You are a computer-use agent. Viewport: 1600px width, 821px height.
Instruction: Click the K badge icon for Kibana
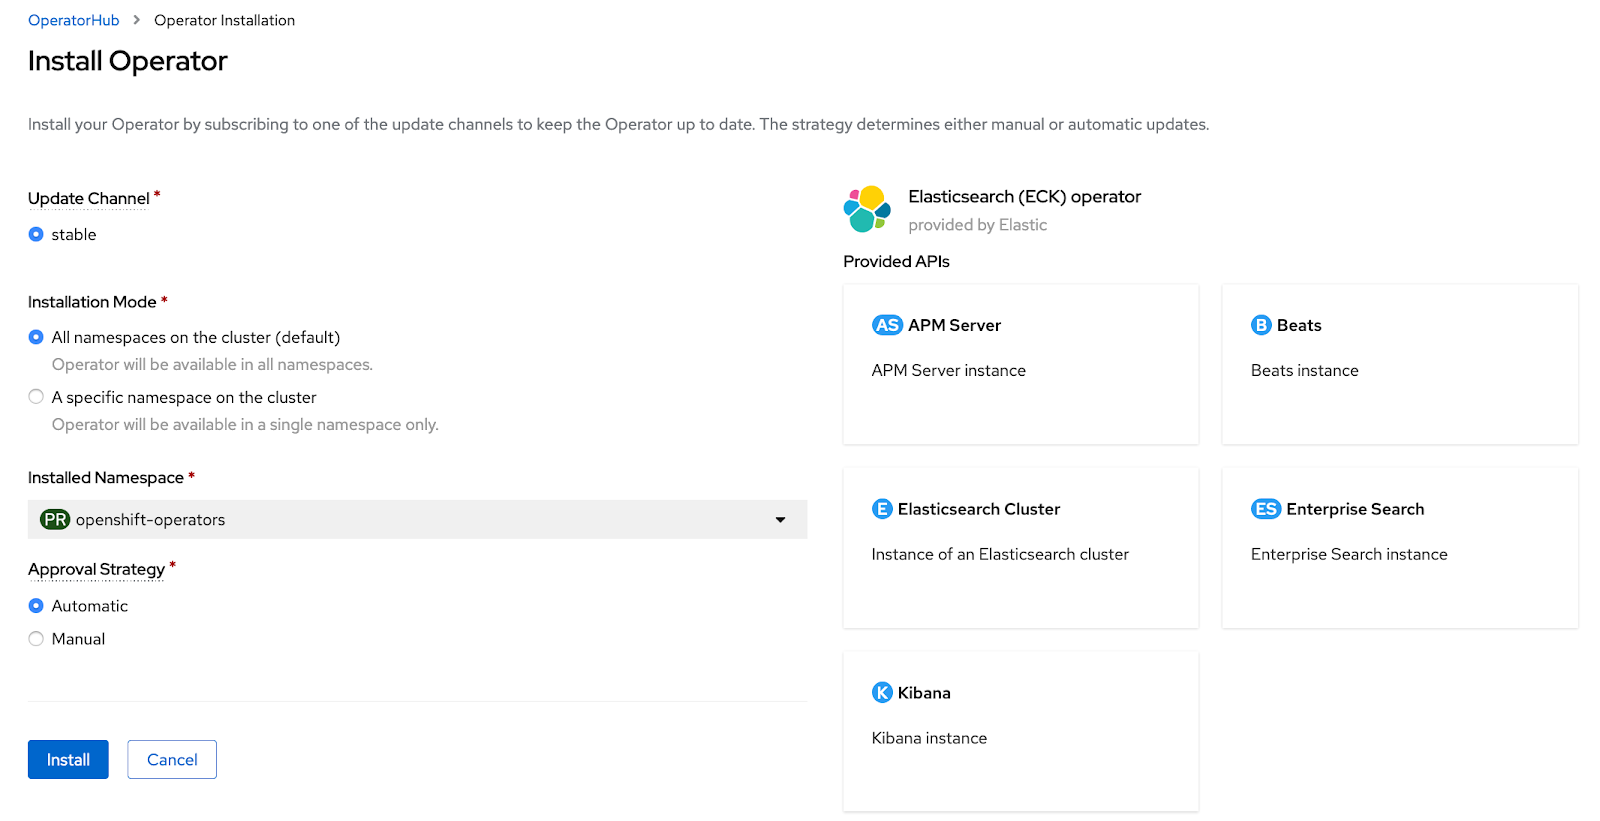point(882,693)
